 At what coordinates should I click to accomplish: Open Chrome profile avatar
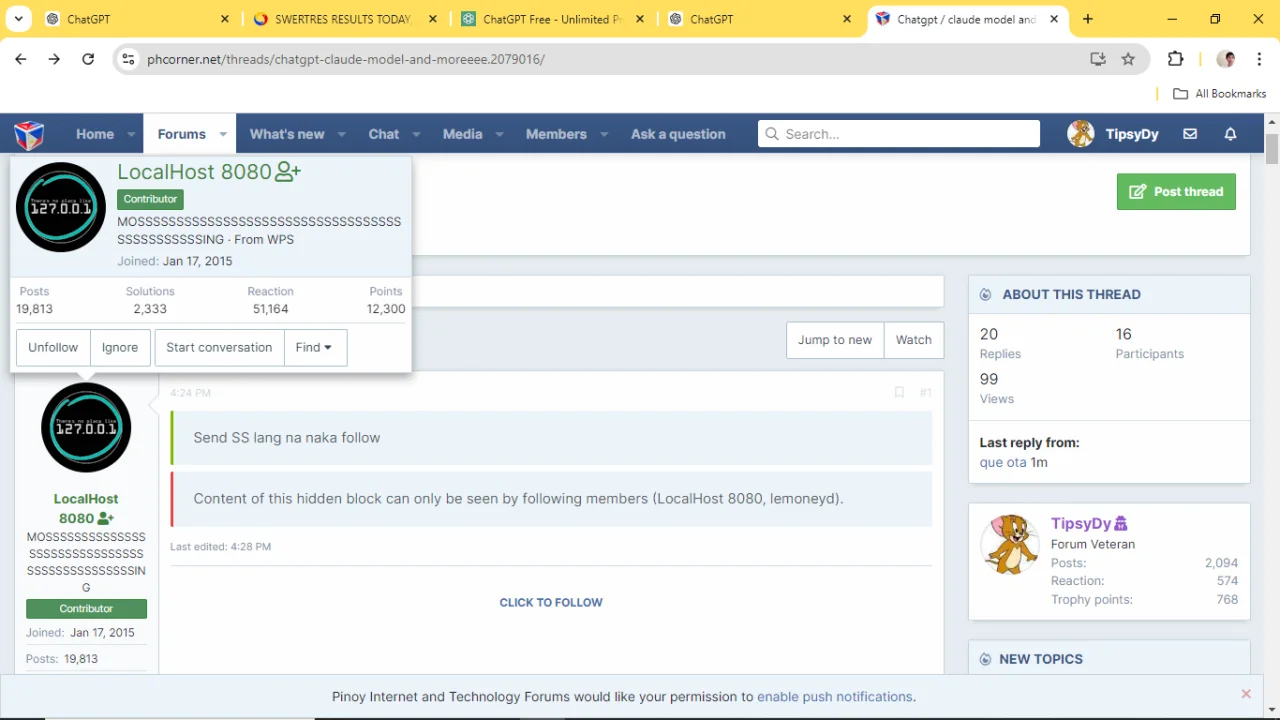pos(1226,59)
